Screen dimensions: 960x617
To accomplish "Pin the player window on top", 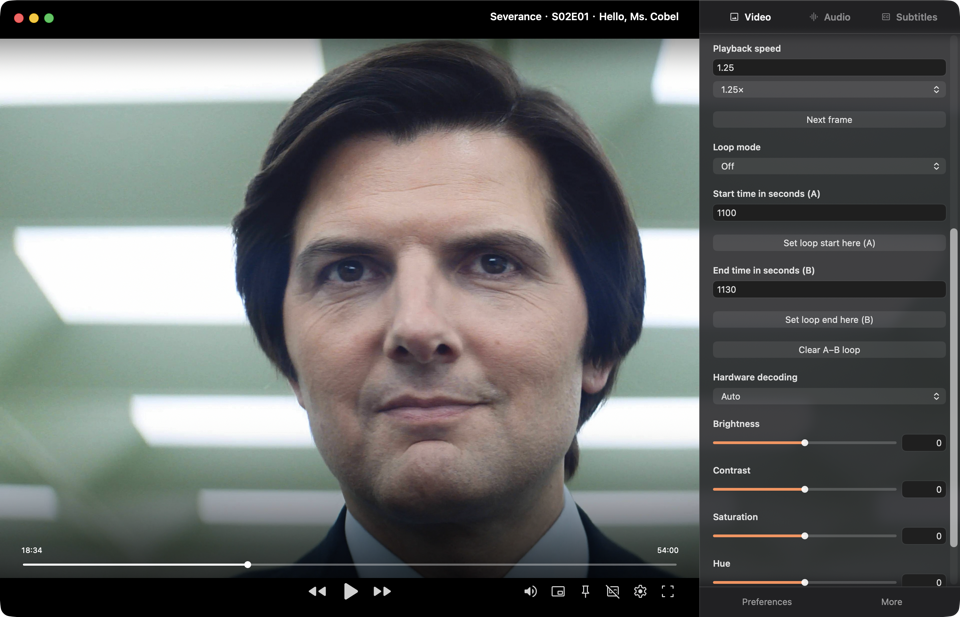I will coord(585,591).
